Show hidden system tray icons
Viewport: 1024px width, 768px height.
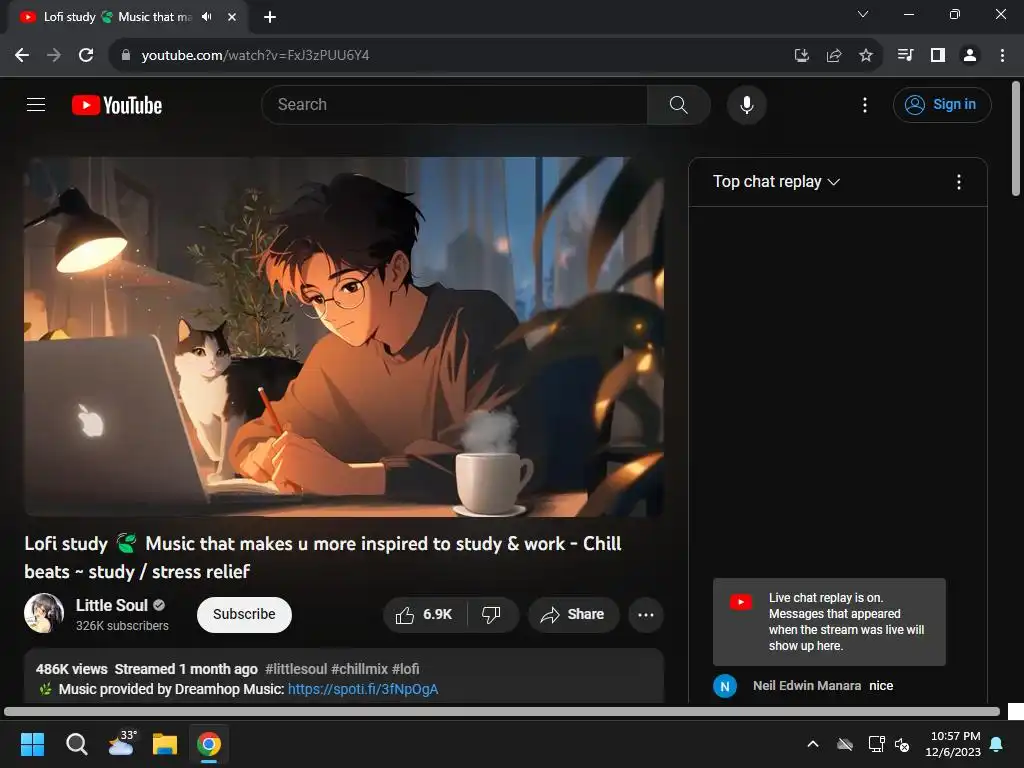point(813,744)
